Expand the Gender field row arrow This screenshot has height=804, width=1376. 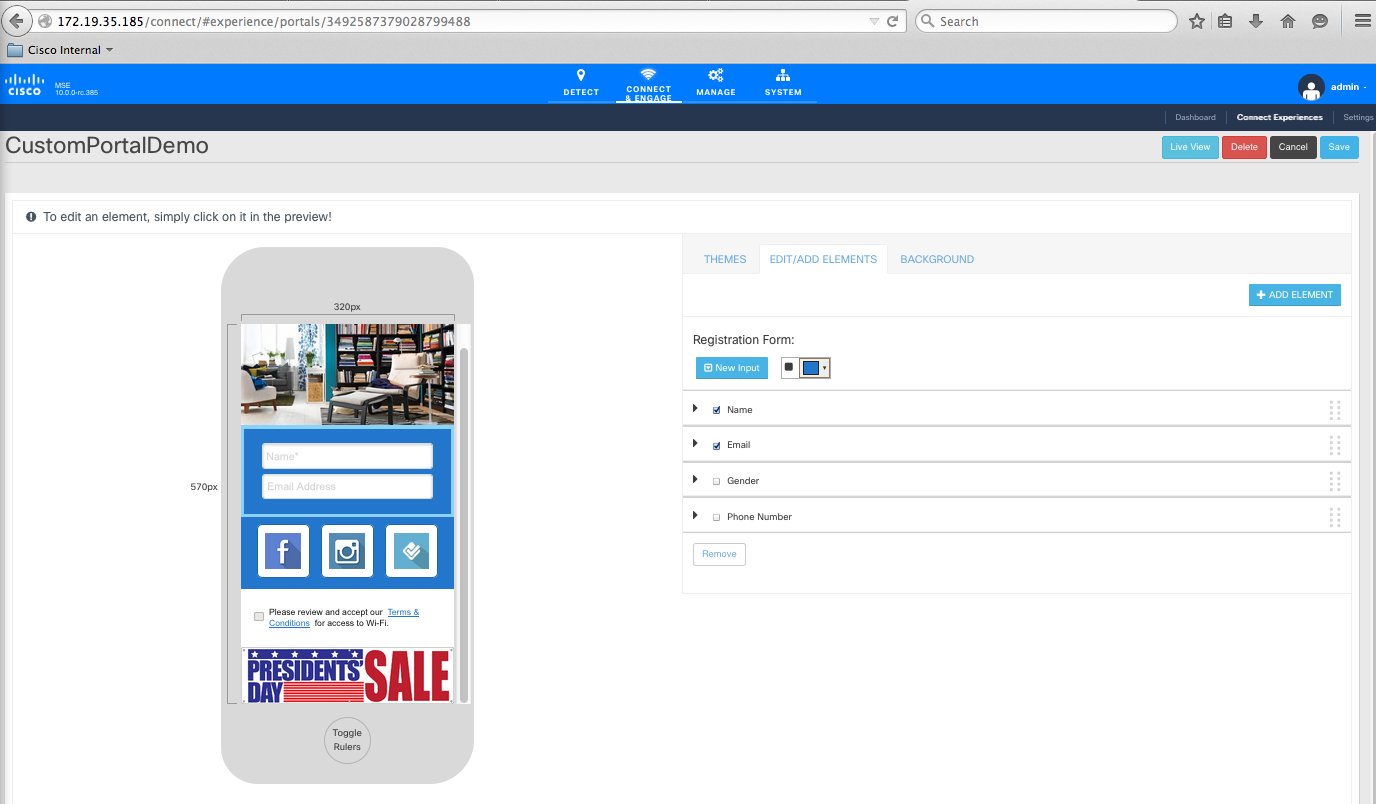695,480
